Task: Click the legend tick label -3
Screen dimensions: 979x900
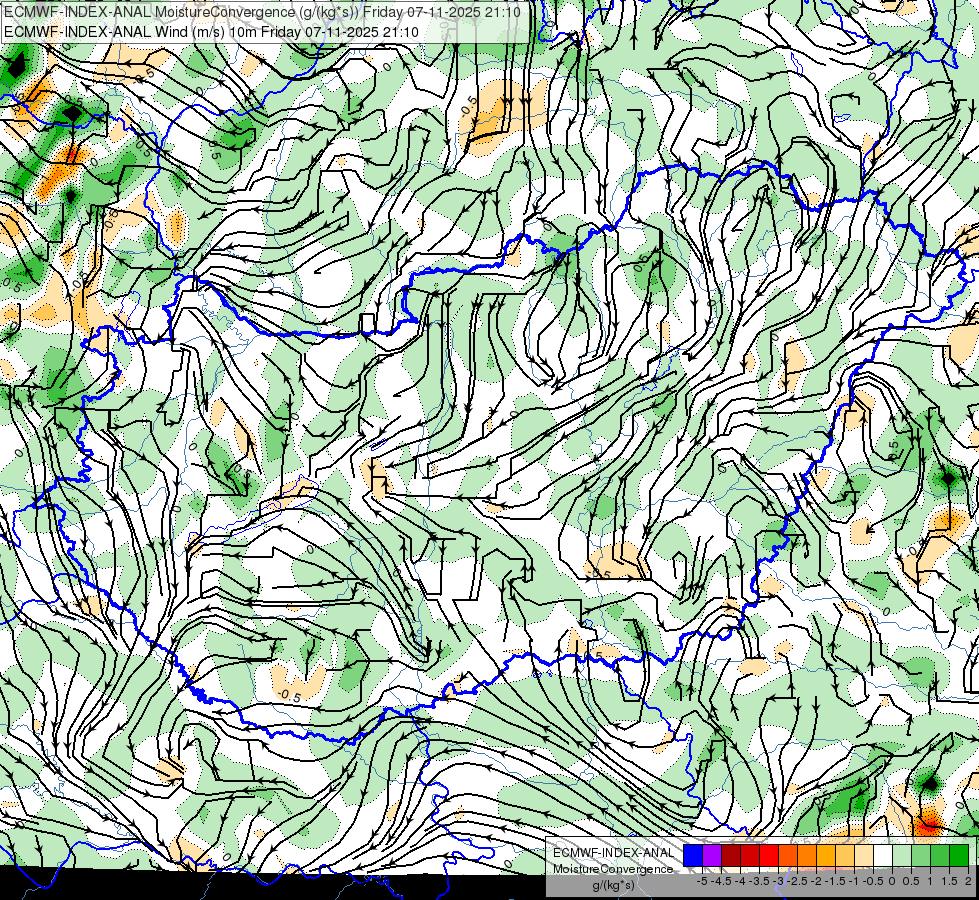Action: (x=779, y=881)
